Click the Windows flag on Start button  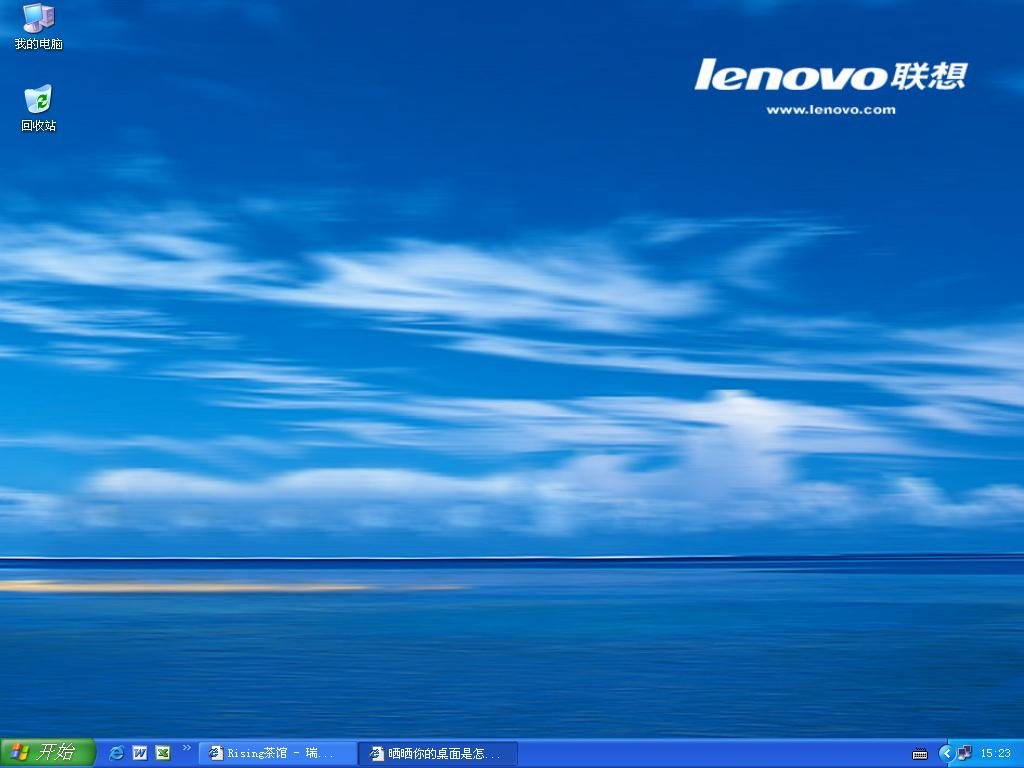tap(19, 752)
